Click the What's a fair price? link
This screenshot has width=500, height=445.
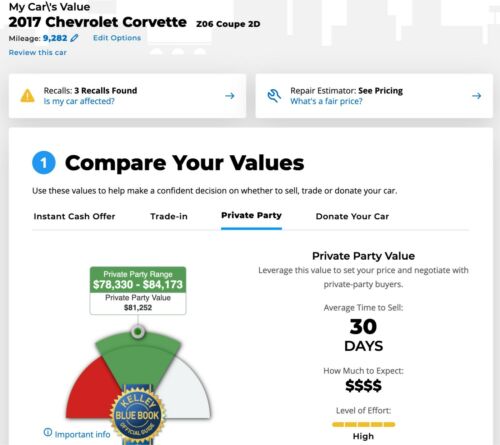coord(326,101)
